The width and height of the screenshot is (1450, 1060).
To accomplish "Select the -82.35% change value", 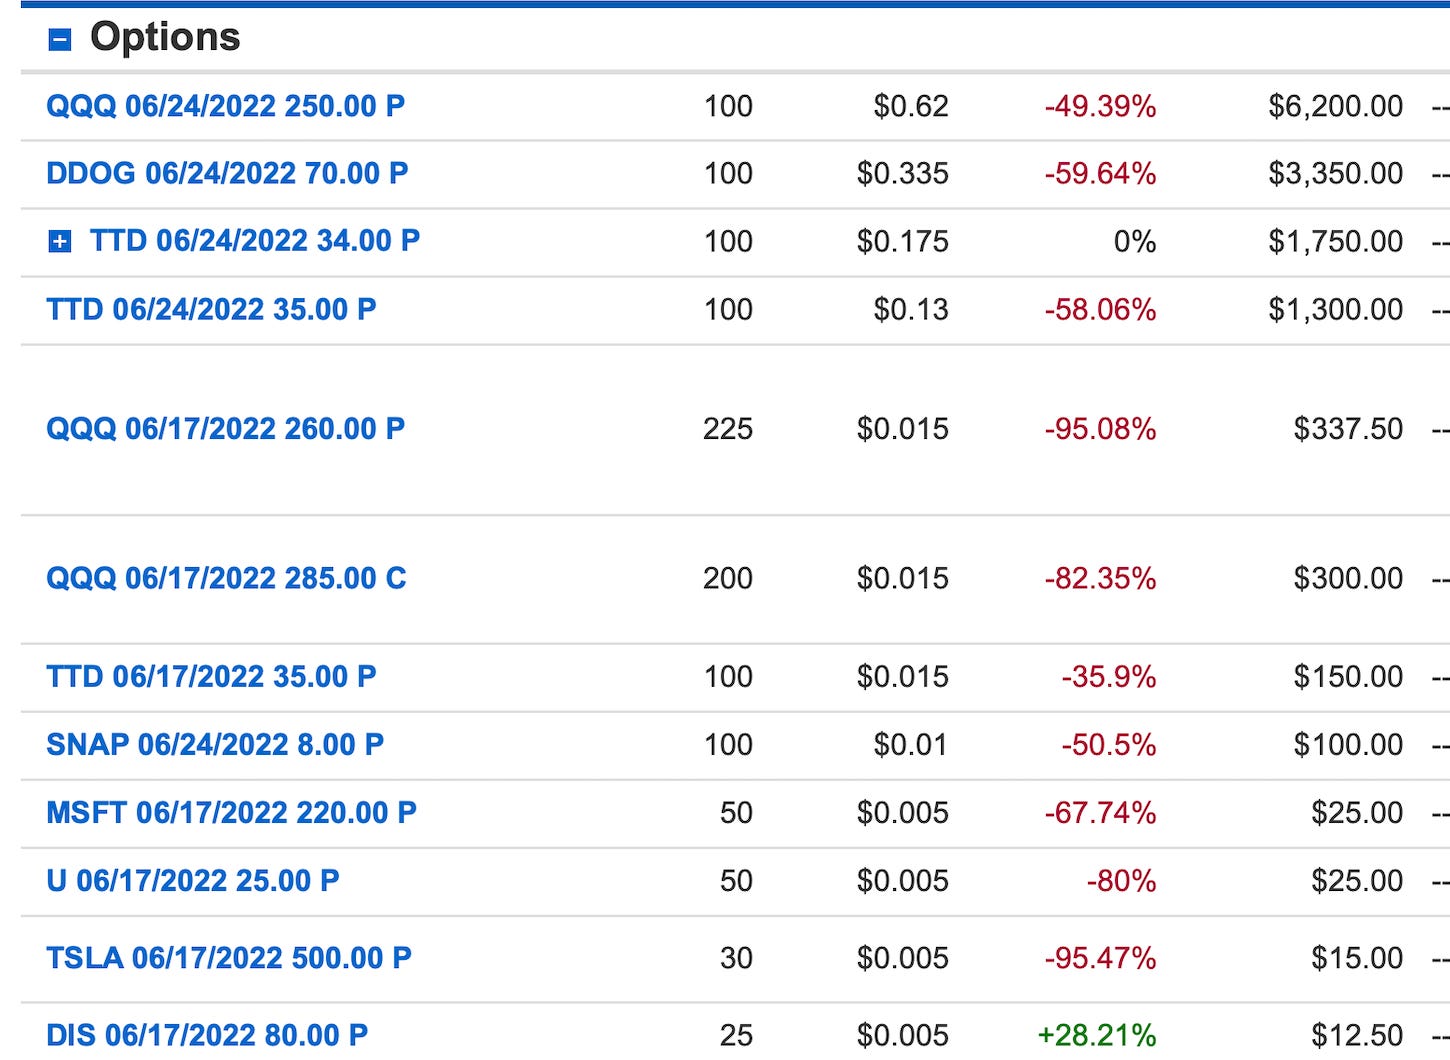I will coord(1100,578).
